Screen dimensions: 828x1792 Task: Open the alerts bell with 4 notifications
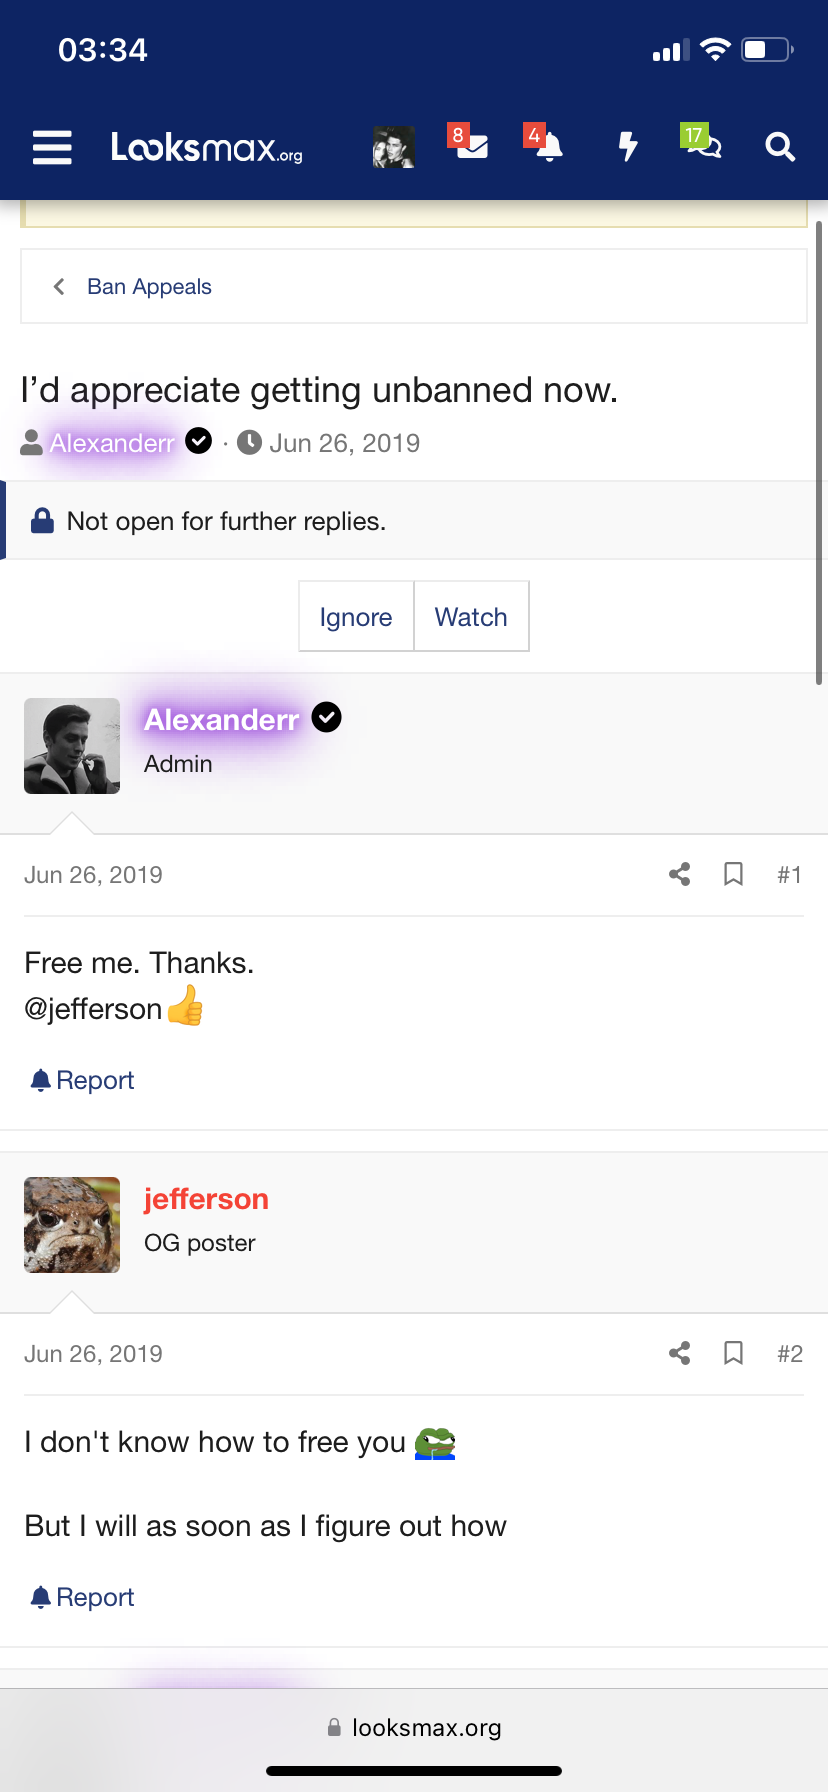547,146
